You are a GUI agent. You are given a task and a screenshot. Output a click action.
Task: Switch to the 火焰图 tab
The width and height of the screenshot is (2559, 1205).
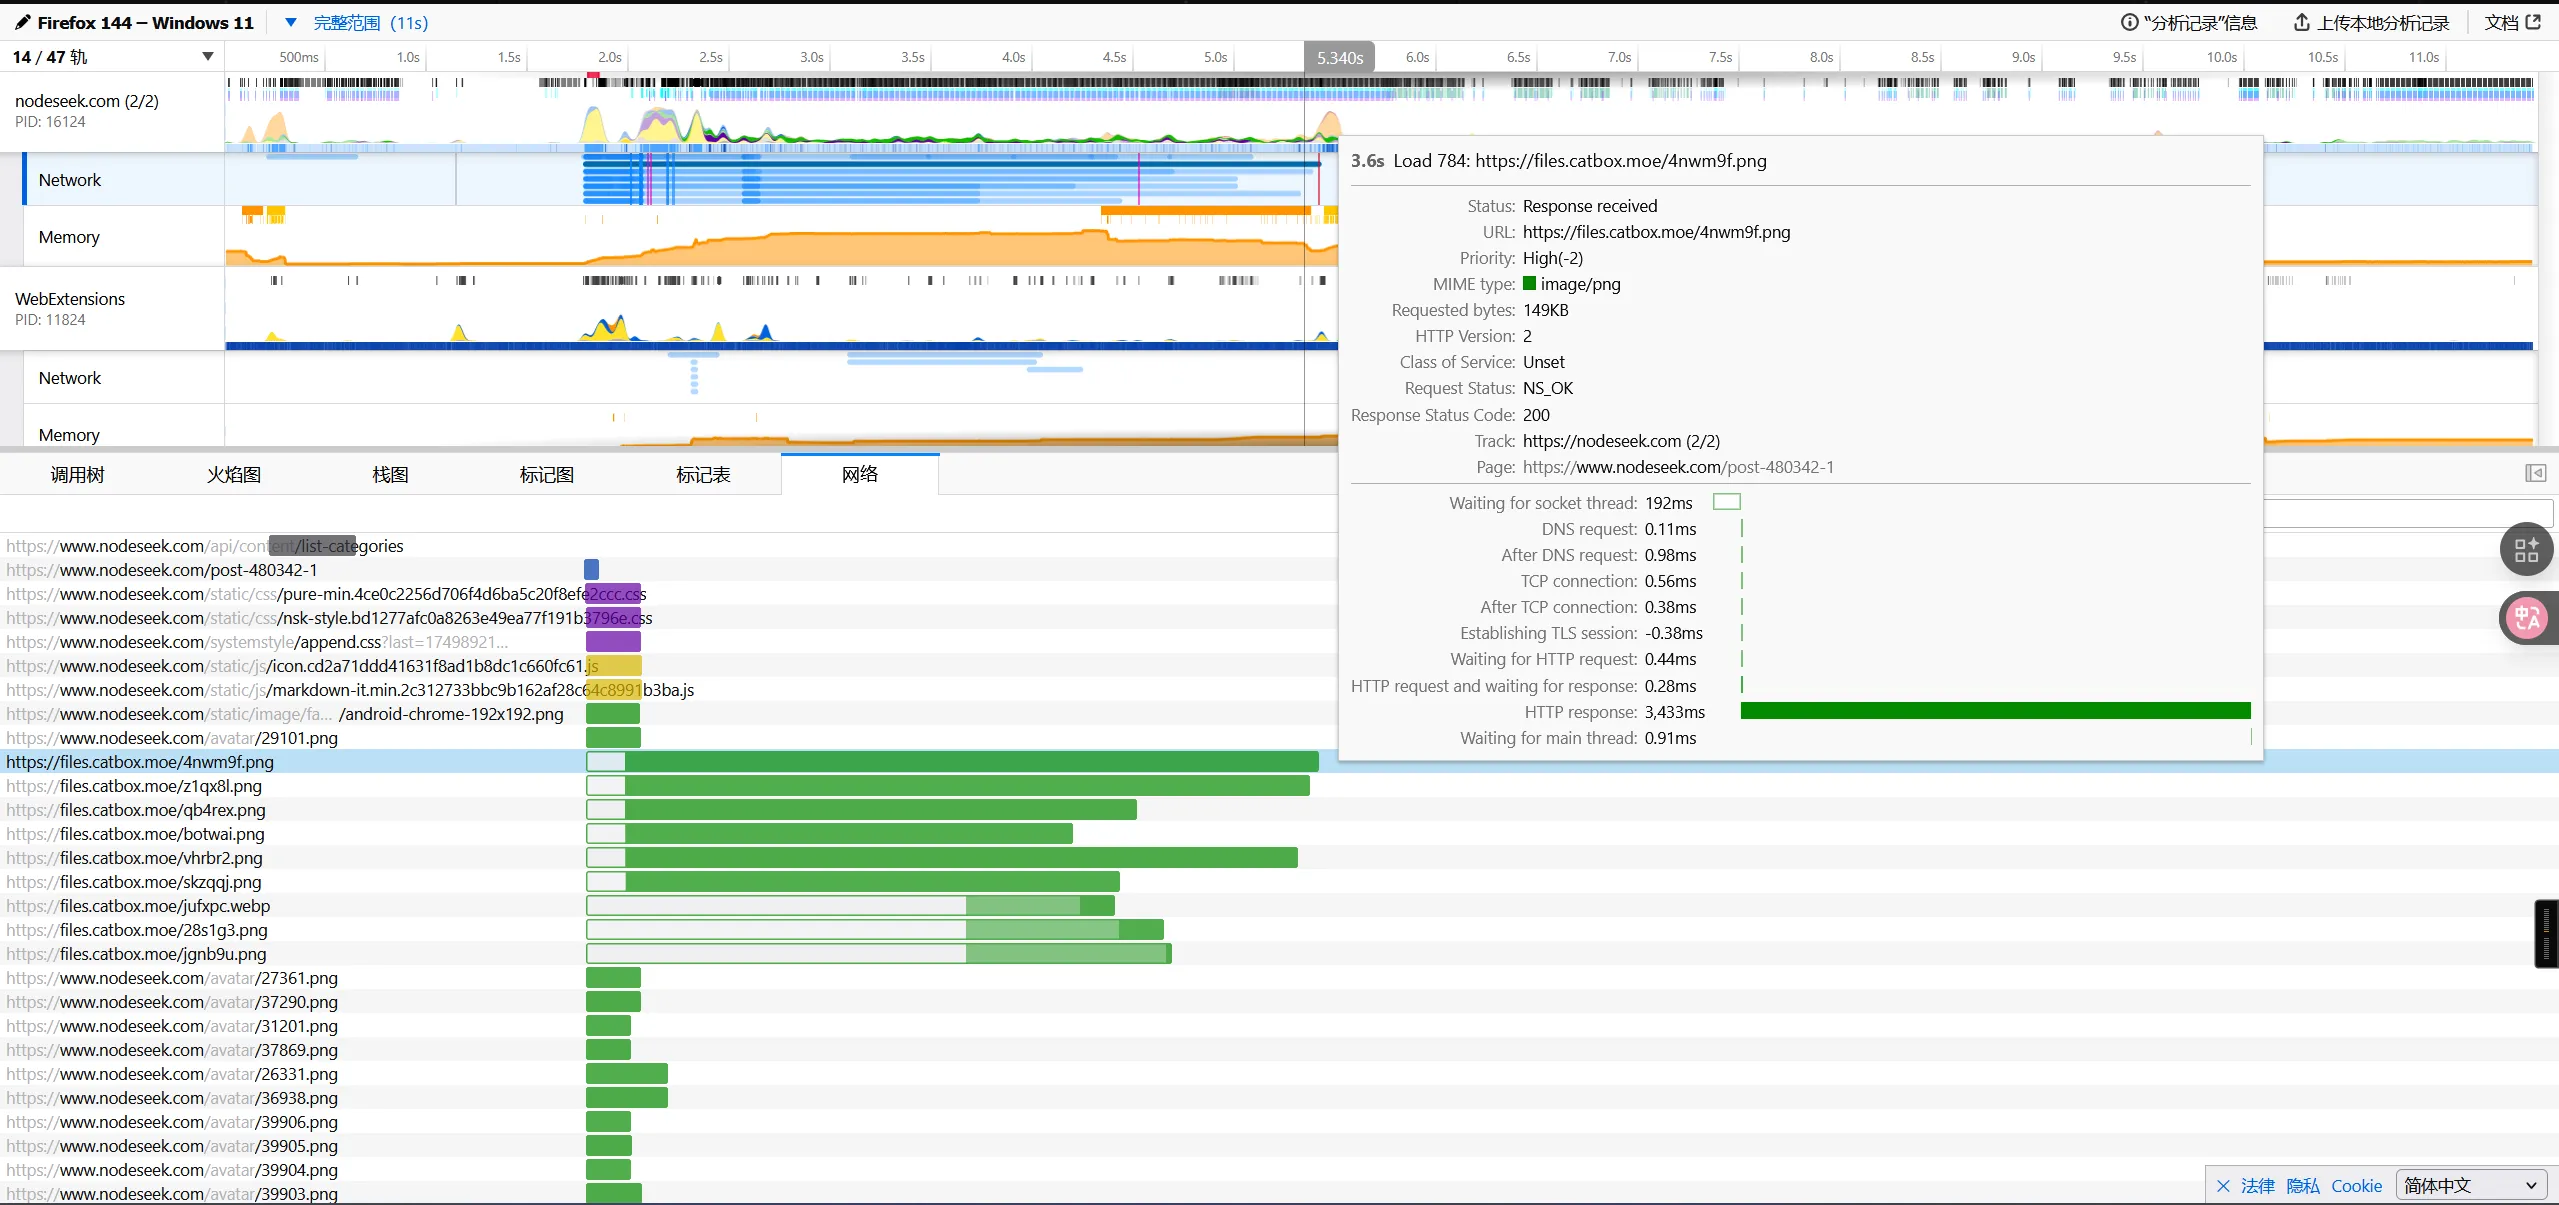click(234, 475)
